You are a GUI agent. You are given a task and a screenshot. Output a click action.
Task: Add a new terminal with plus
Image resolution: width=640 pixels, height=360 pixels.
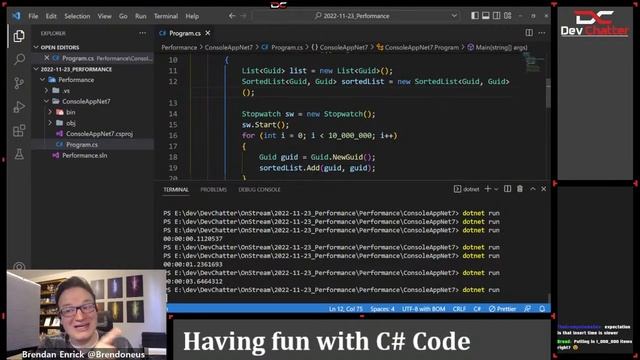click(487, 189)
